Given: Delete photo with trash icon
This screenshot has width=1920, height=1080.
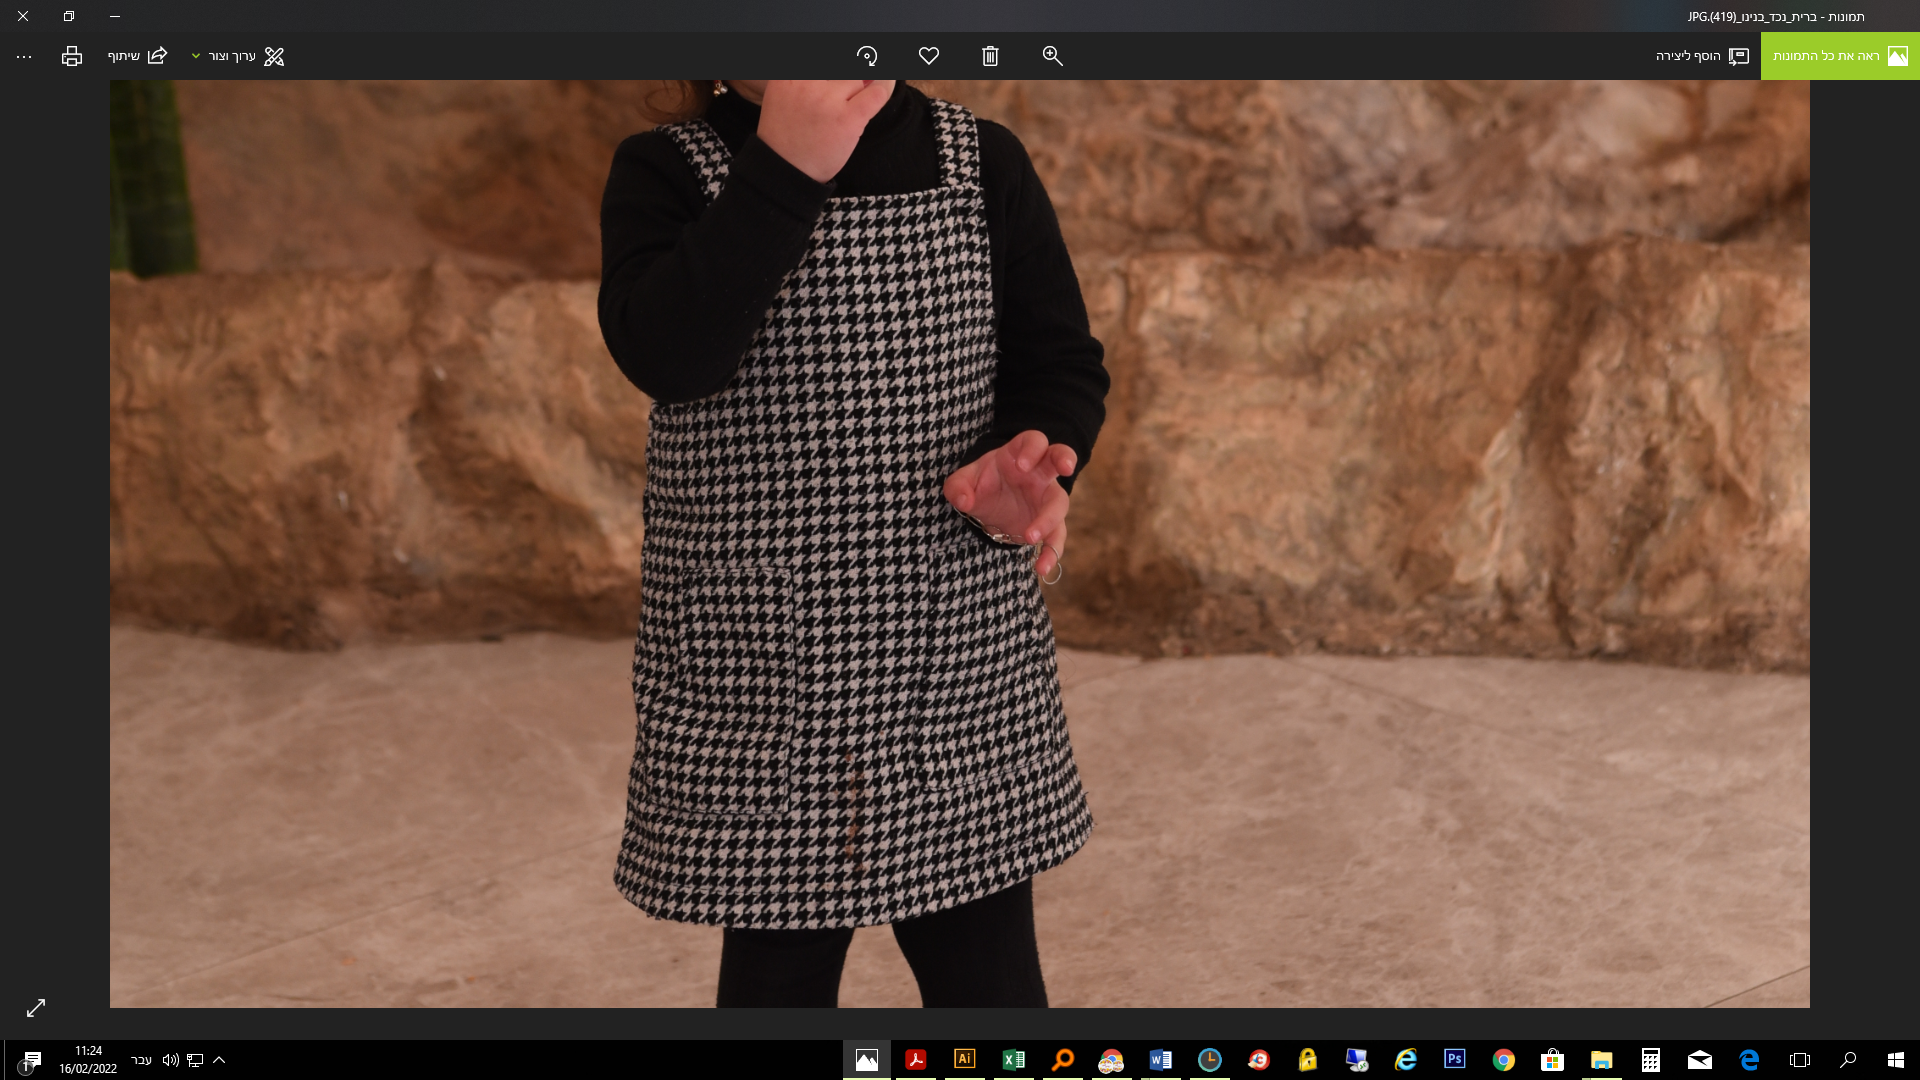Looking at the screenshot, I should coord(990,56).
